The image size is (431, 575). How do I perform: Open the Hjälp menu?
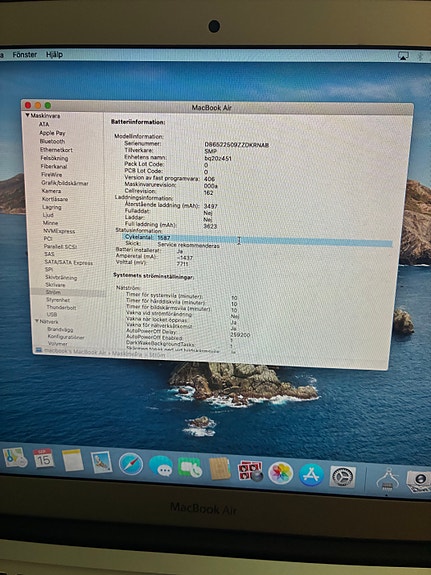point(54,55)
